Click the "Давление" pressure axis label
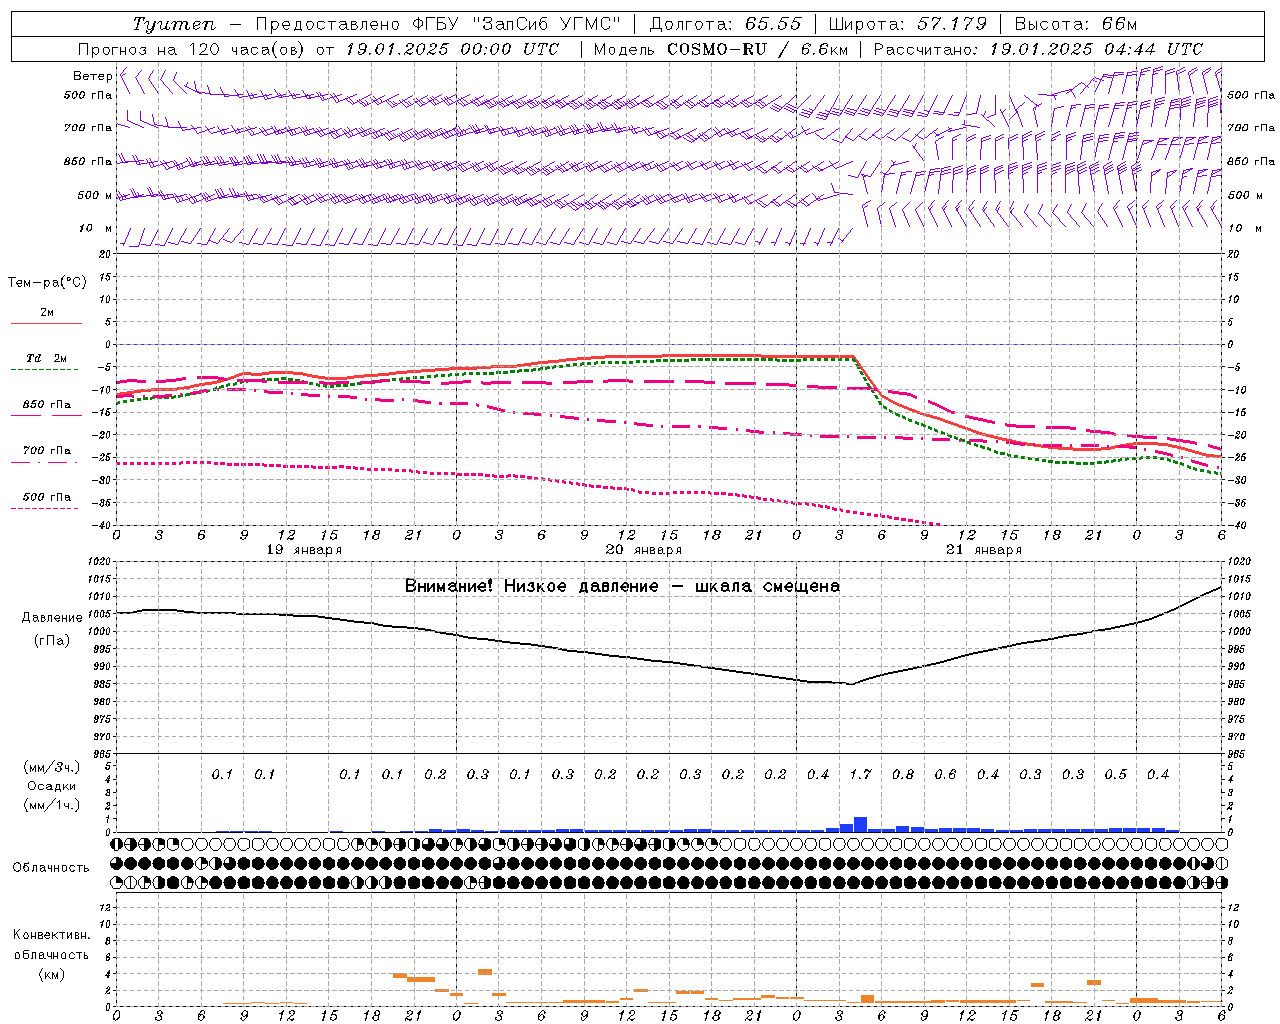This screenshot has height=1024, width=1280. [x=52, y=618]
